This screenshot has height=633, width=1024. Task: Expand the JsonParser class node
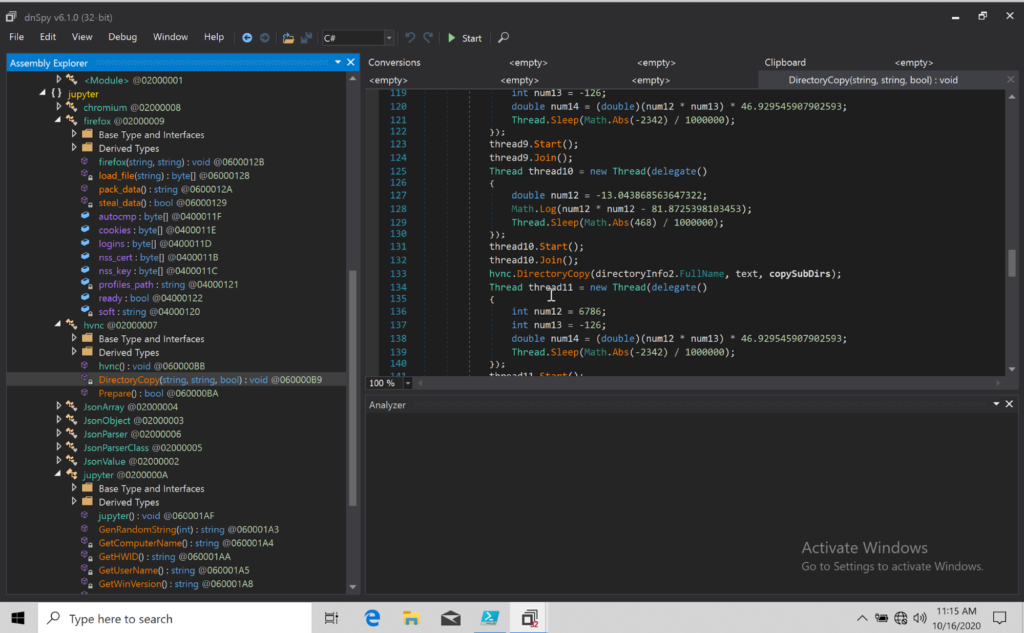[59, 434]
